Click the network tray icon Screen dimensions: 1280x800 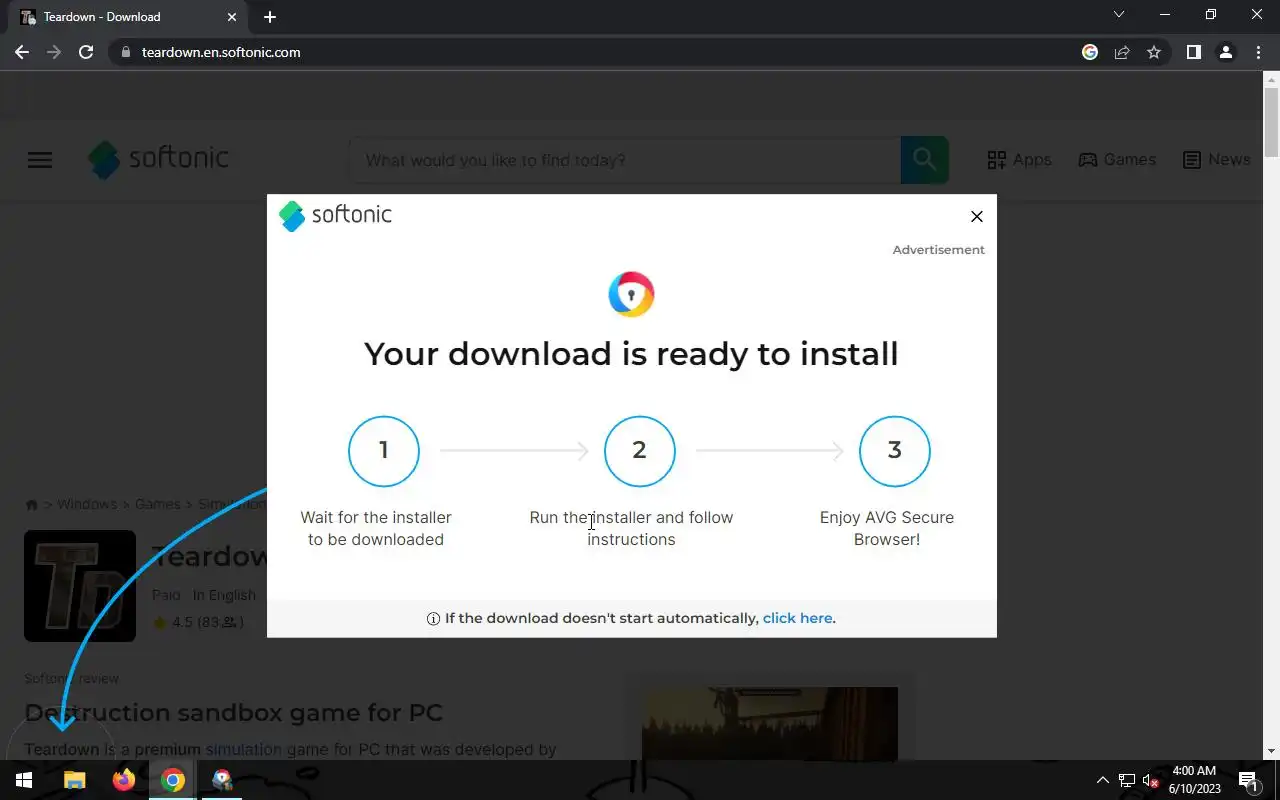1127,780
